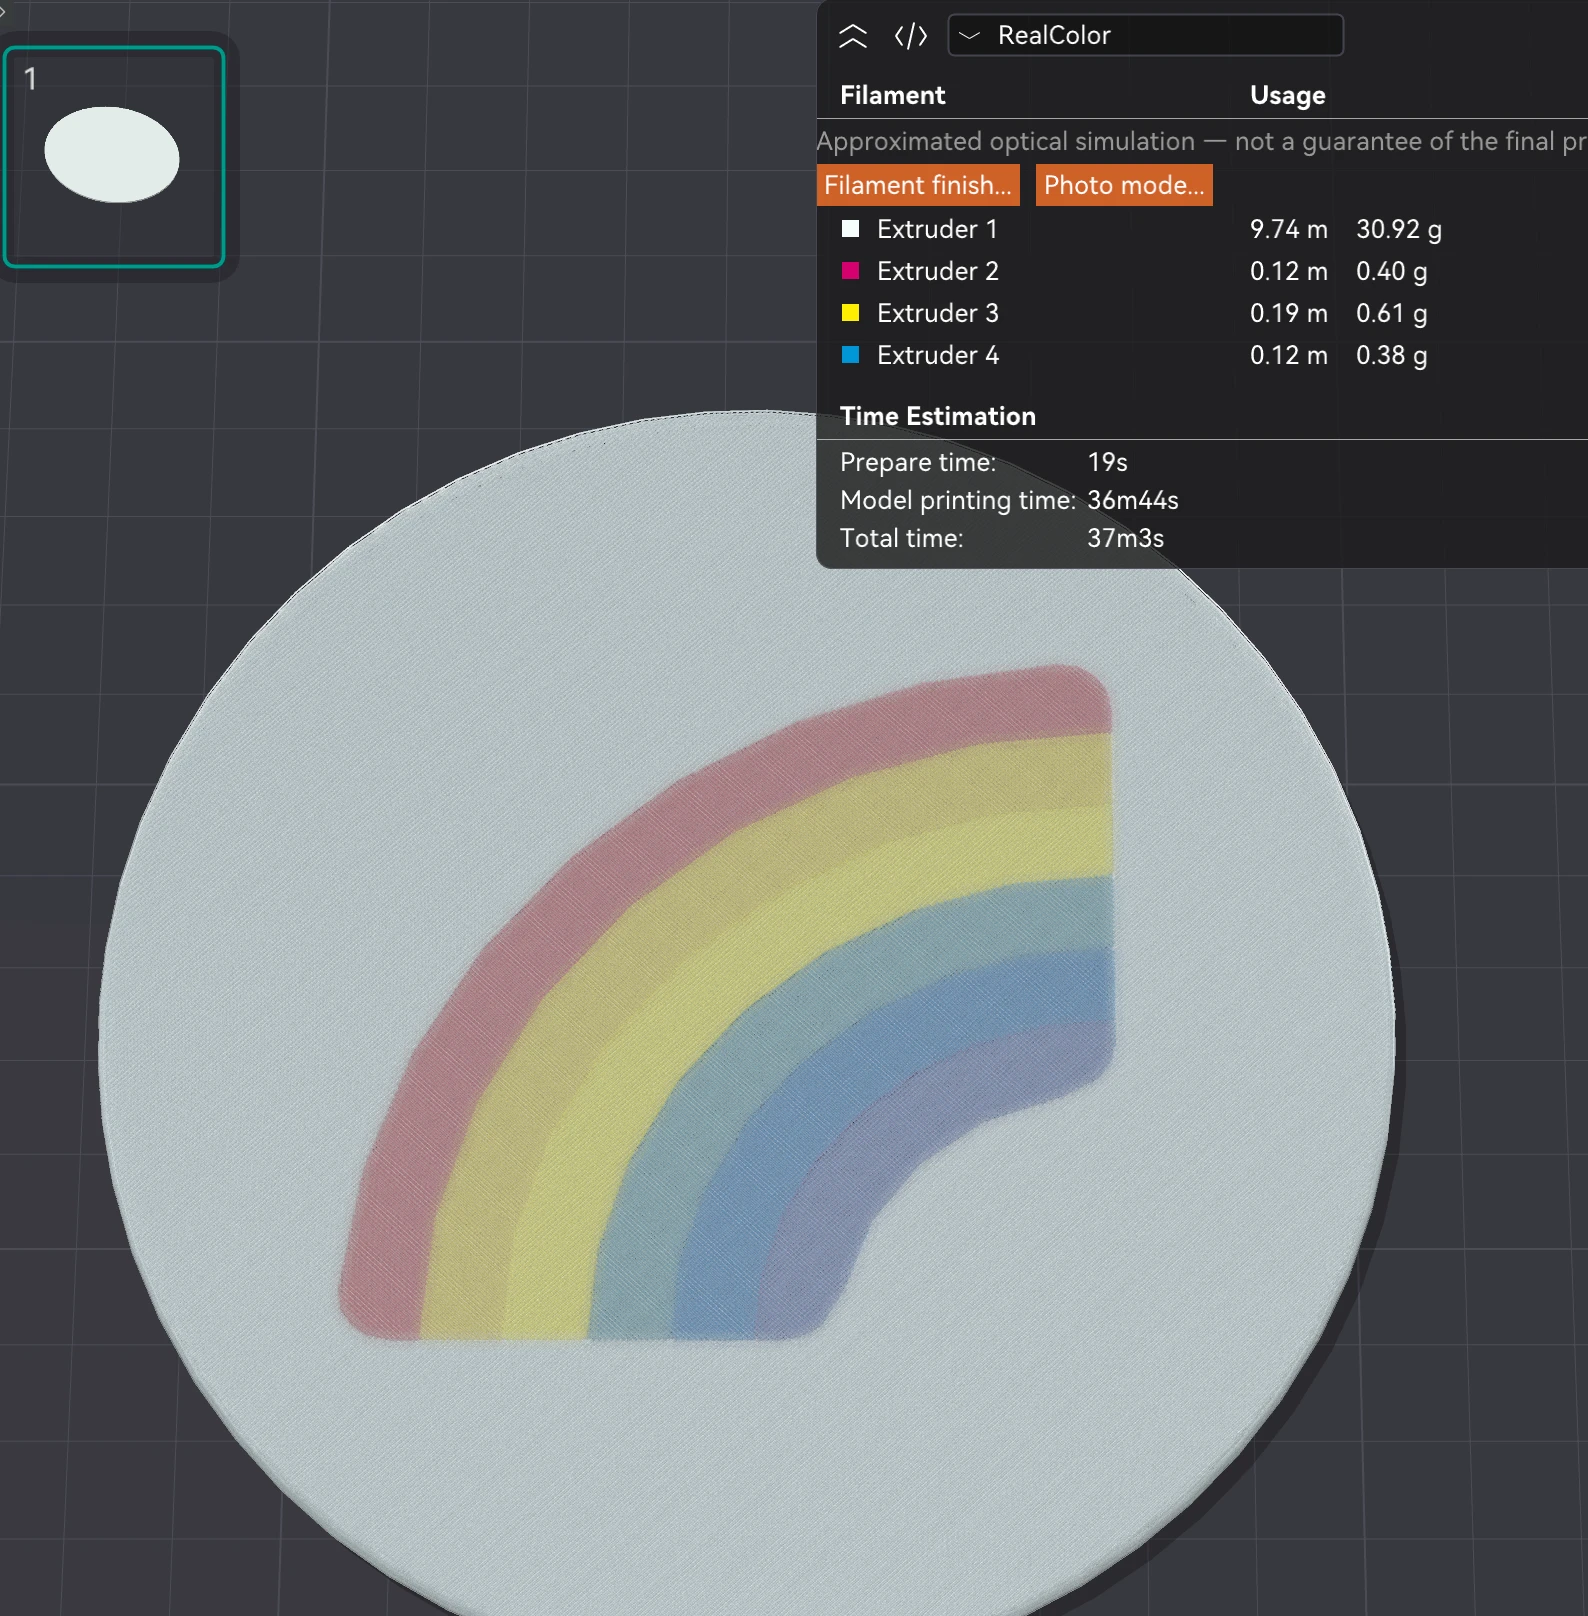Open the RealColor view type dropdown
The height and width of the screenshot is (1616, 1588).
tap(1145, 36)
